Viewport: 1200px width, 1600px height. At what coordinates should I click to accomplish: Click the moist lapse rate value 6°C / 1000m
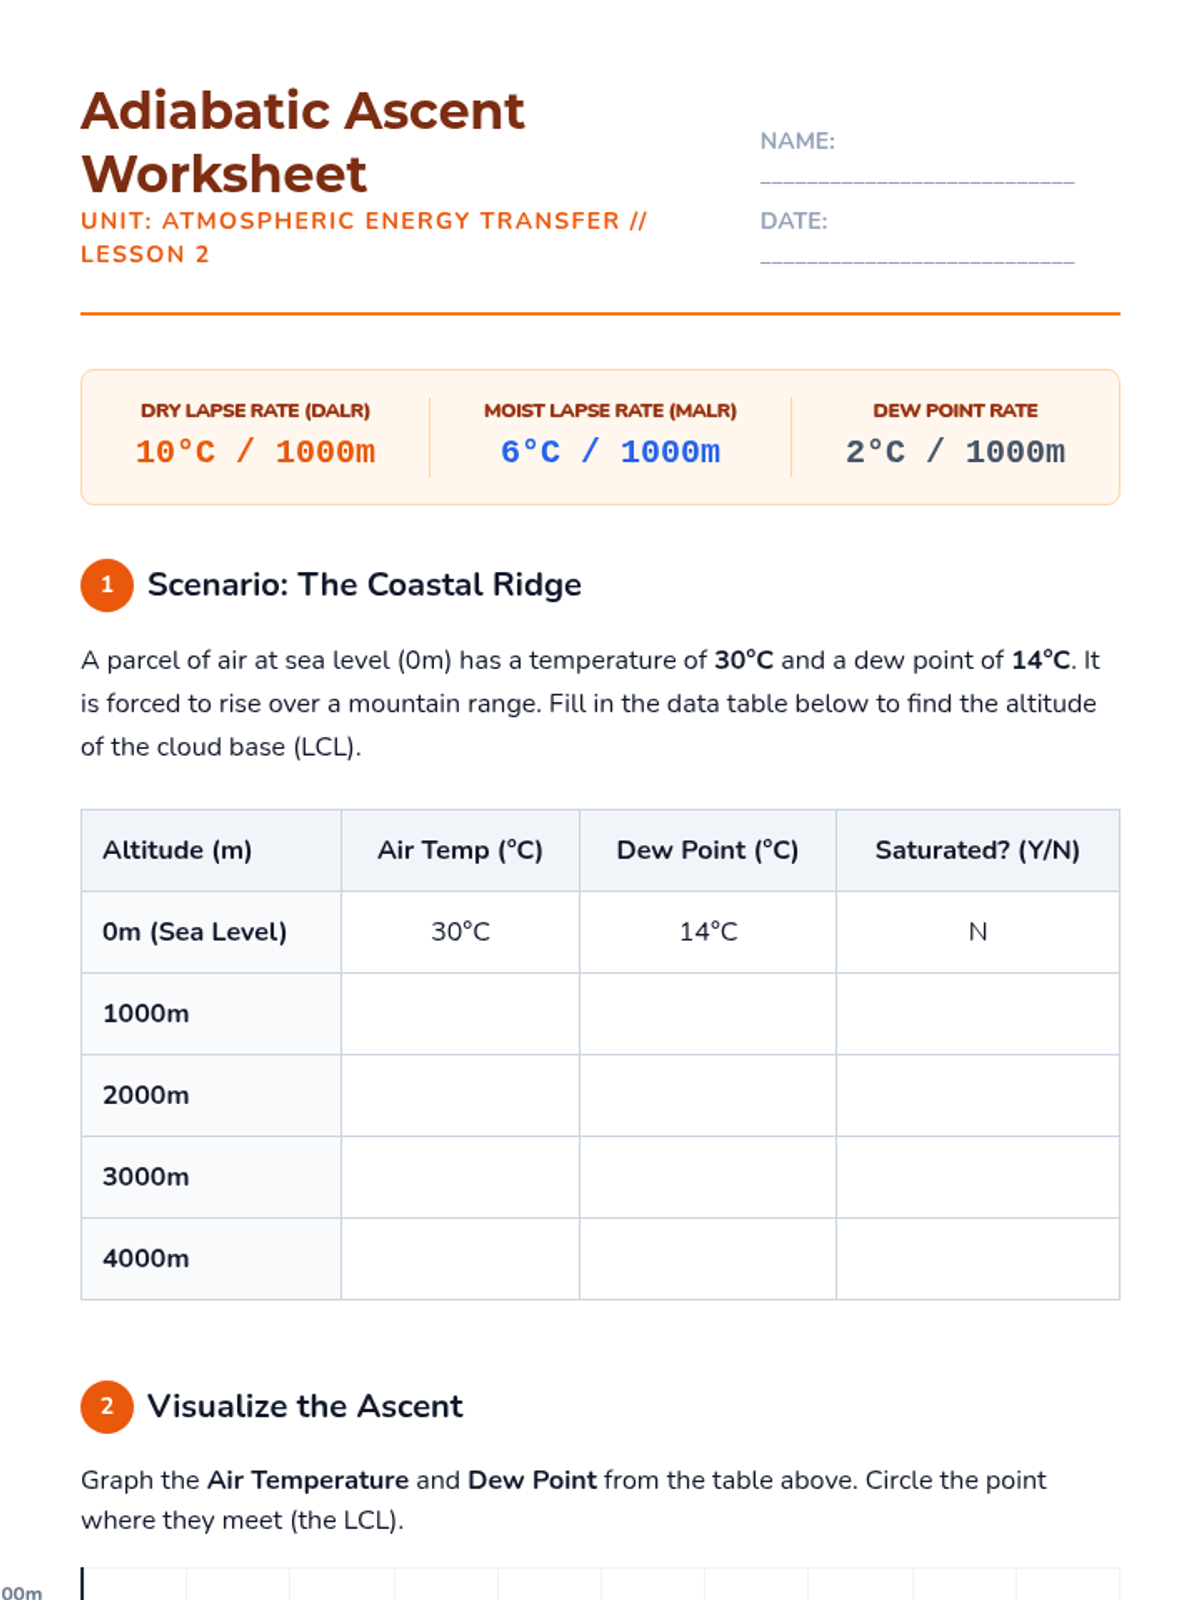tap(610, 452)
